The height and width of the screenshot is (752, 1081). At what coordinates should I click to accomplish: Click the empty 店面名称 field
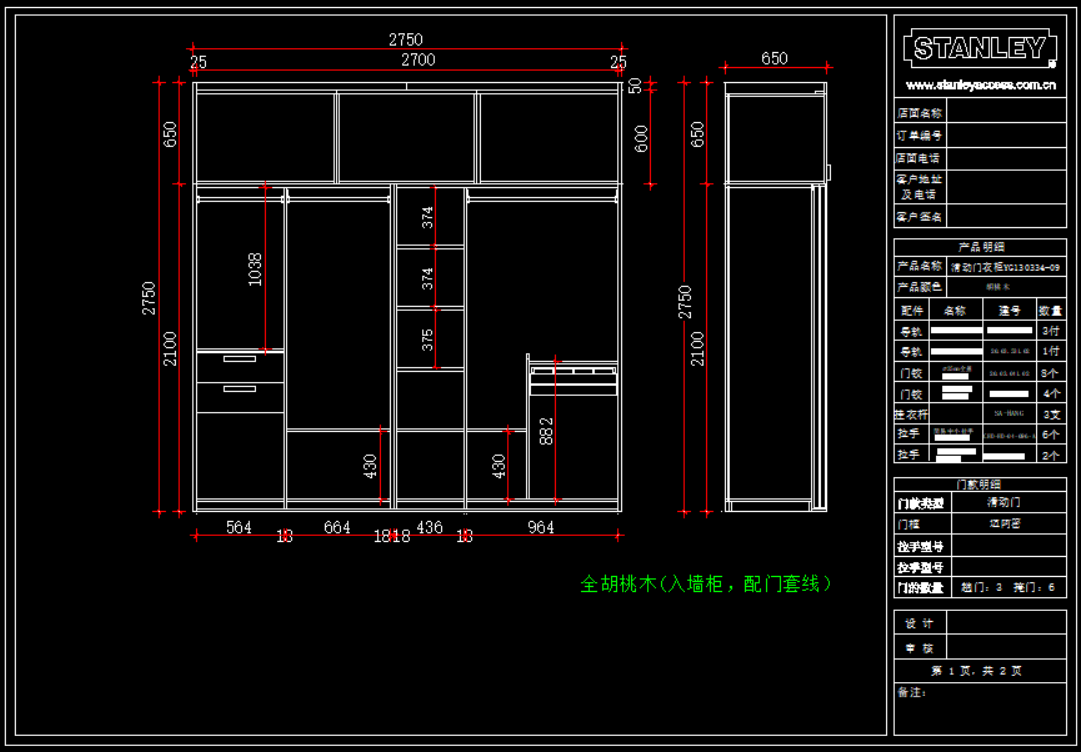pyautogui.click(x=1004, y=113)
